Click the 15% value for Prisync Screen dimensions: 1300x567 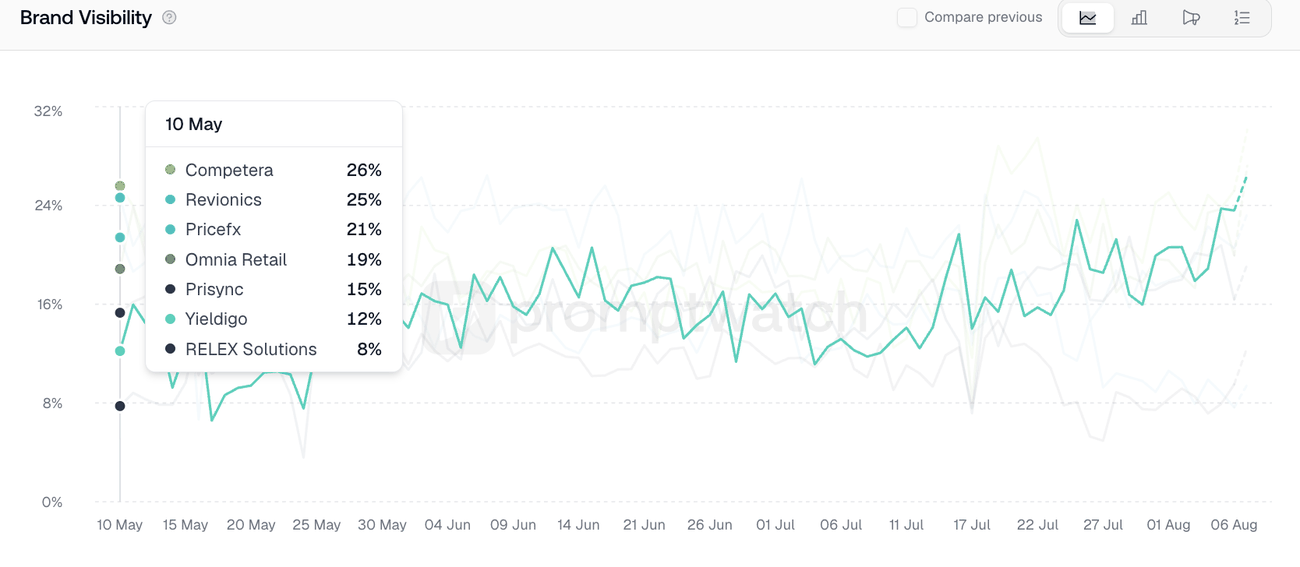coord(364,289)
